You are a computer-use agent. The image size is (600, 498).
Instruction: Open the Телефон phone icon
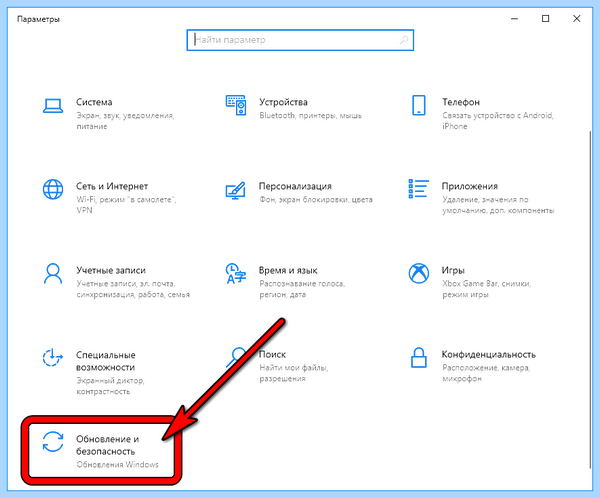(419, 105)
